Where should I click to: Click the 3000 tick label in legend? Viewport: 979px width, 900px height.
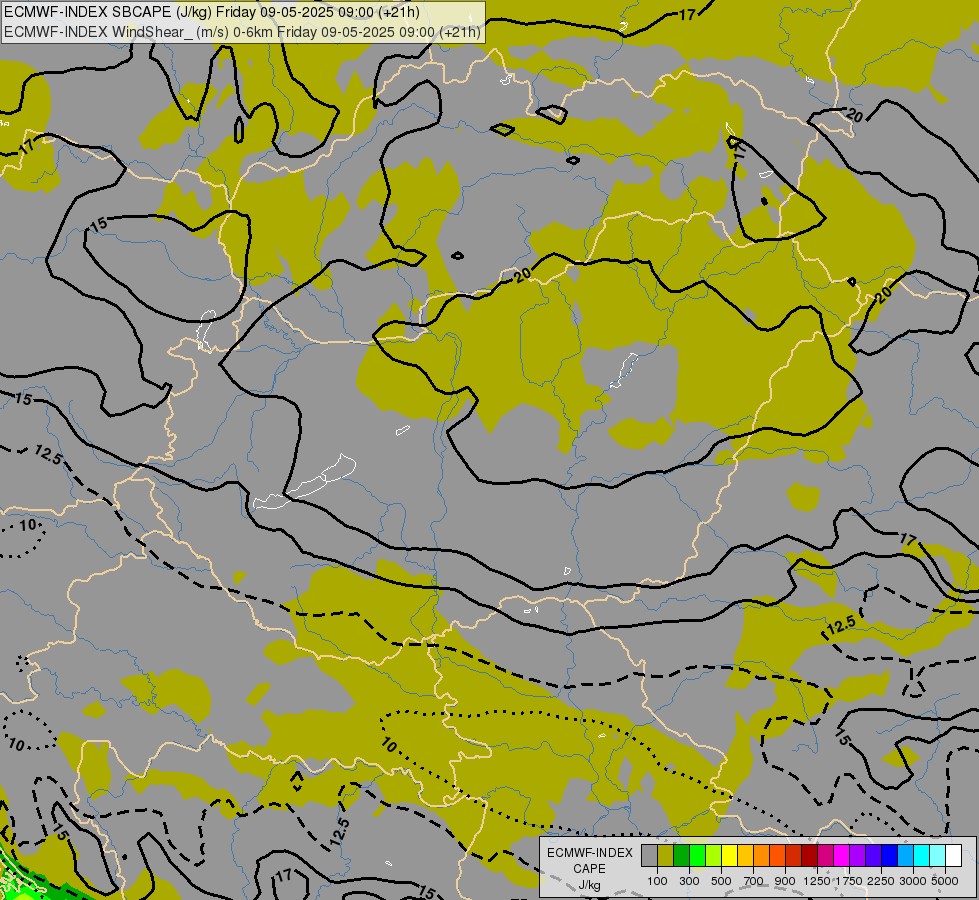coord(913,881)
